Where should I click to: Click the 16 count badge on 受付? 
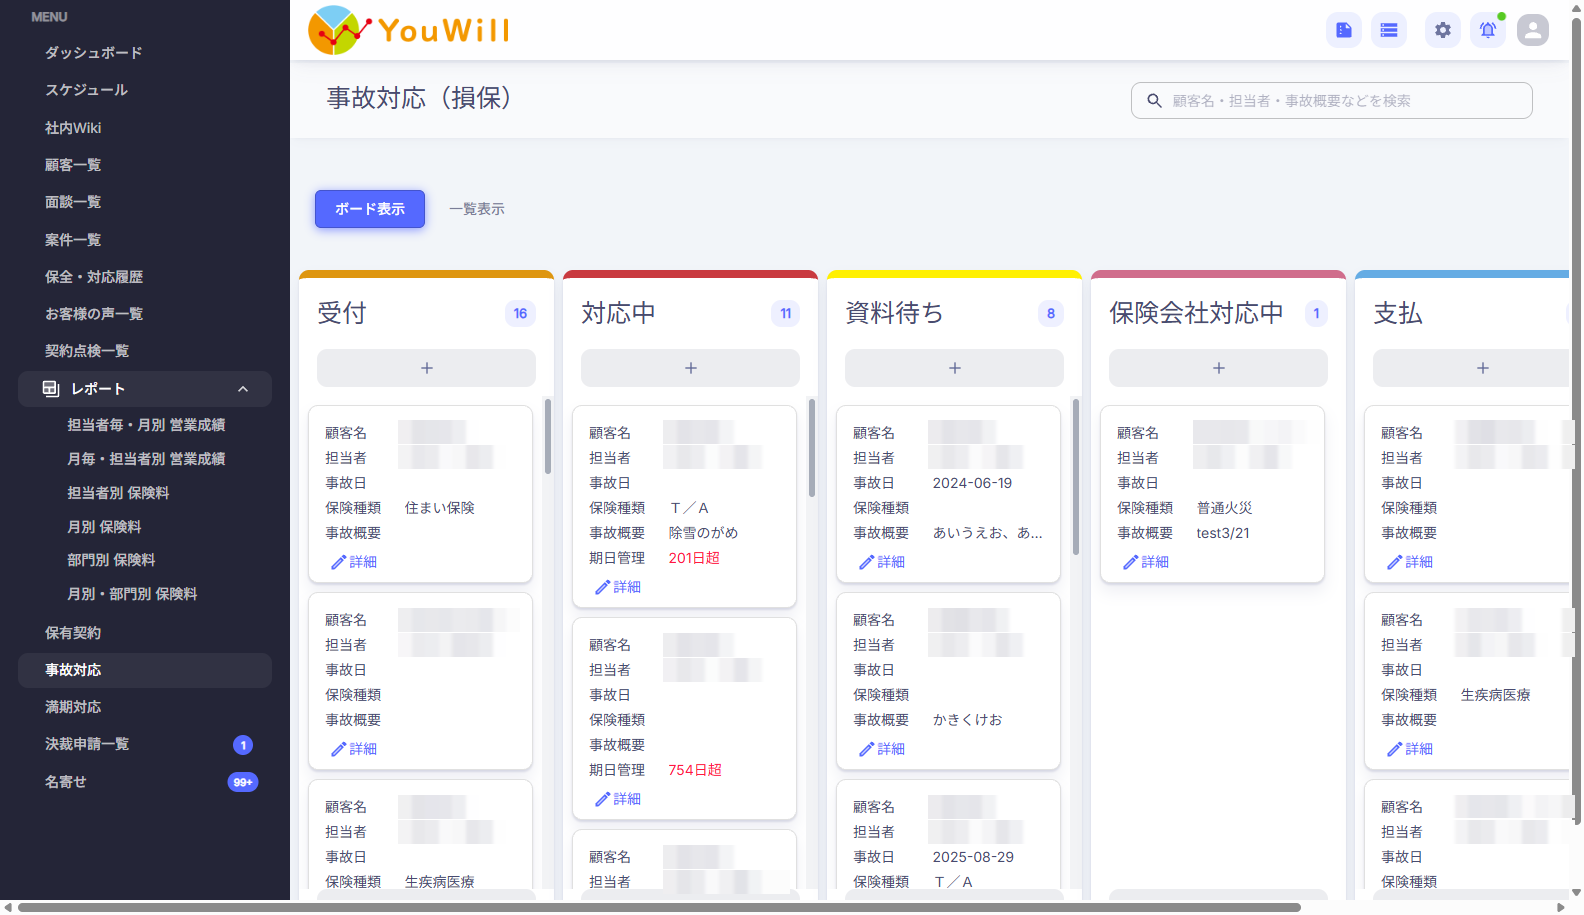[x=520, y=313]
